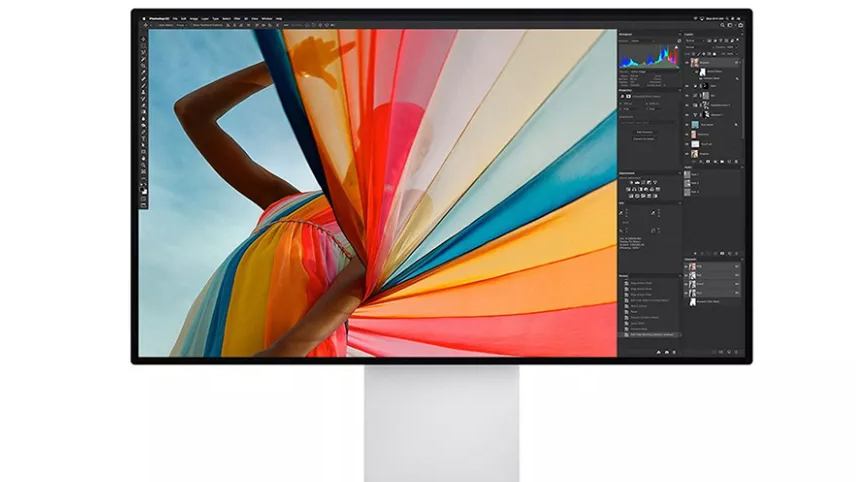Toggle Blue channel visibility eye
The width and height of the screenshot is (856, 482).
pos(686,293)
